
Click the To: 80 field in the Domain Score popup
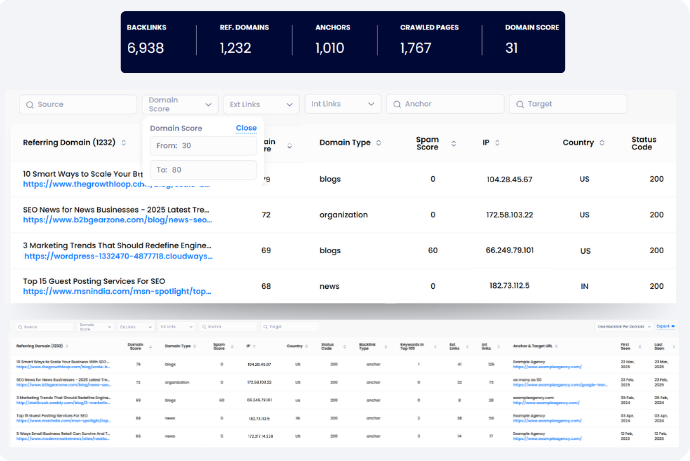pyautogui.click(x=203, y=170)
